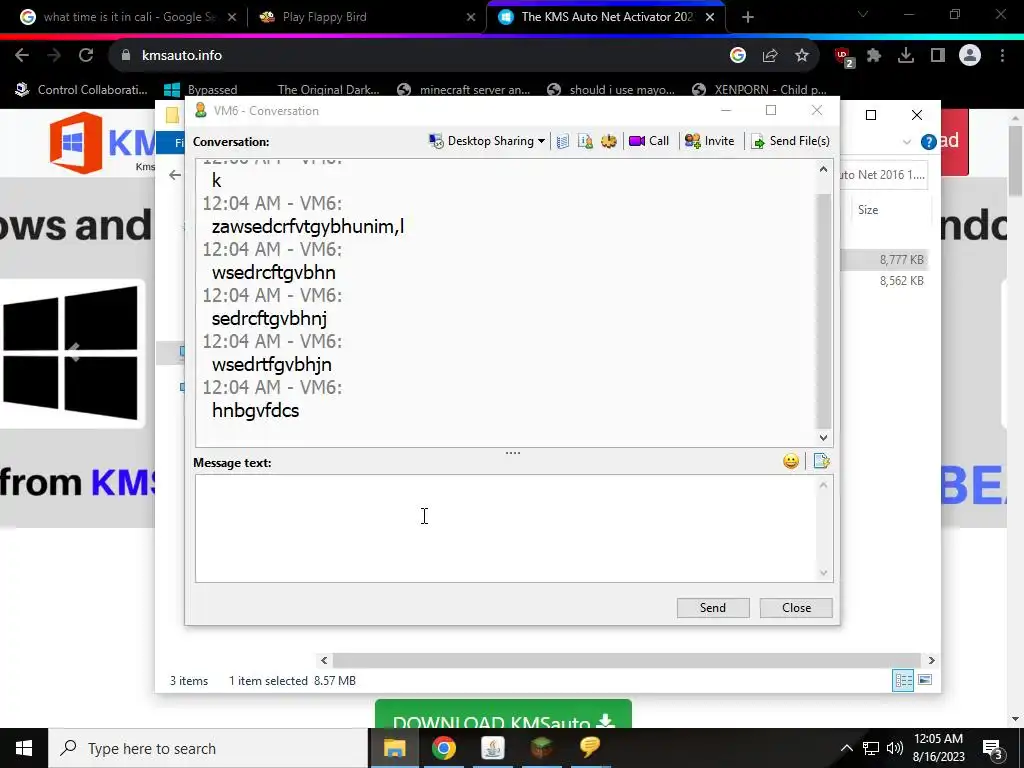
Task: Open The Original Dark... bookmark
Action: [328, 89]
